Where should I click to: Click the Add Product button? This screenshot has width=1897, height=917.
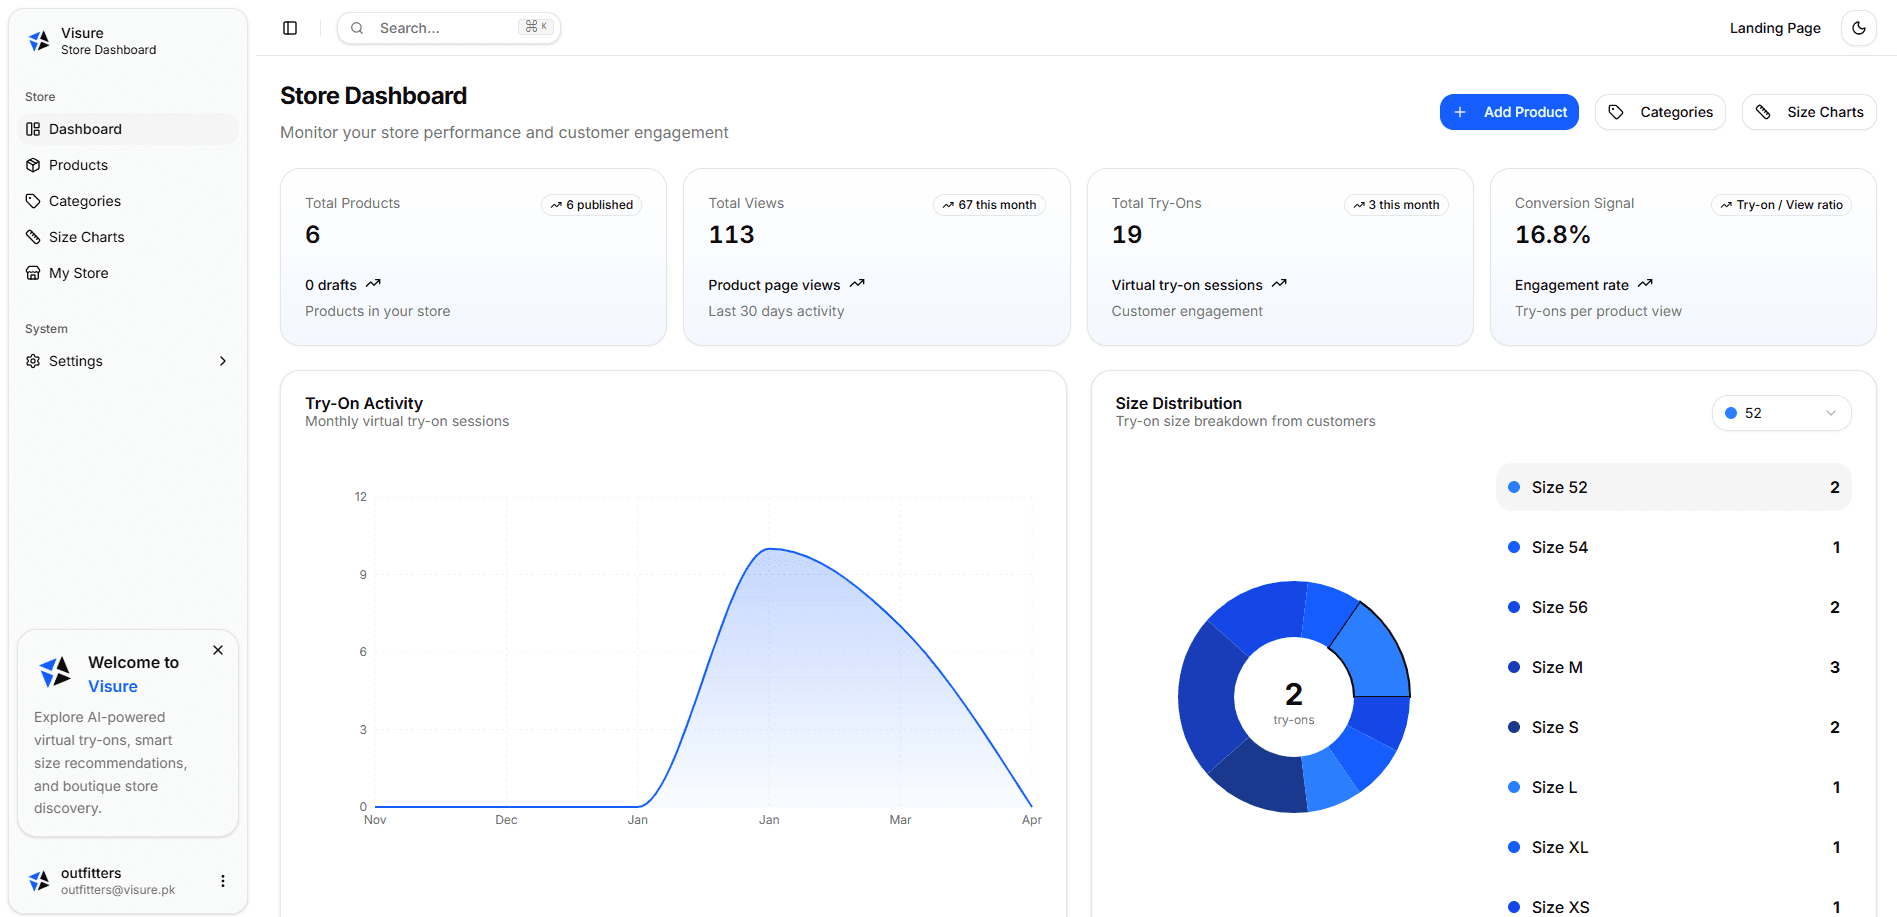(1509, 111)
